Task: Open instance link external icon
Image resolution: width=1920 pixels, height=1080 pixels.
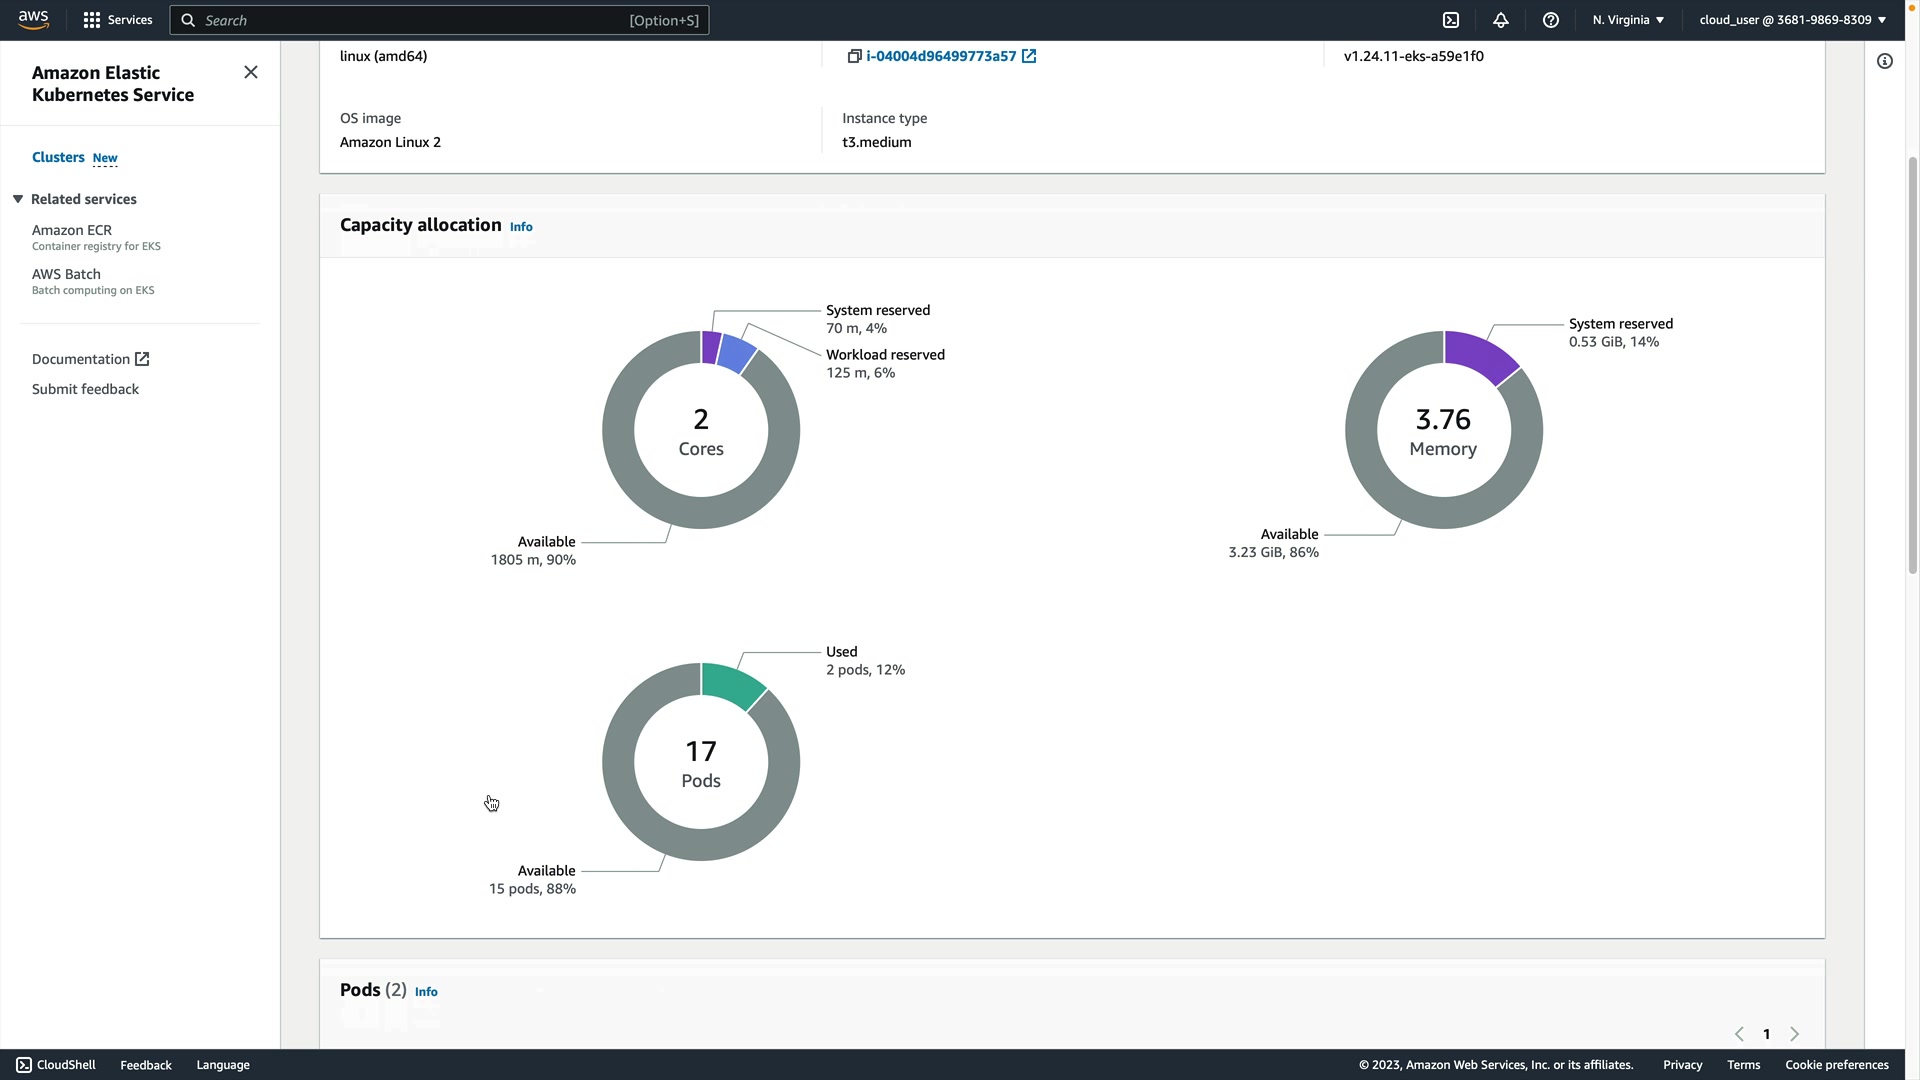Action: [x=1029, y=56]
